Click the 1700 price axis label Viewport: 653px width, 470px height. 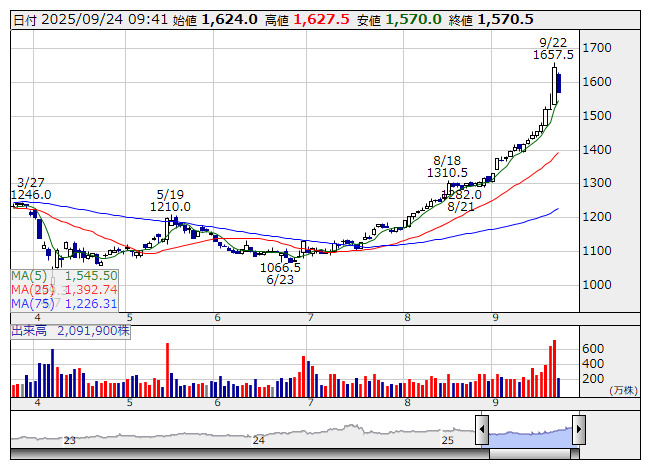(597, 48)
